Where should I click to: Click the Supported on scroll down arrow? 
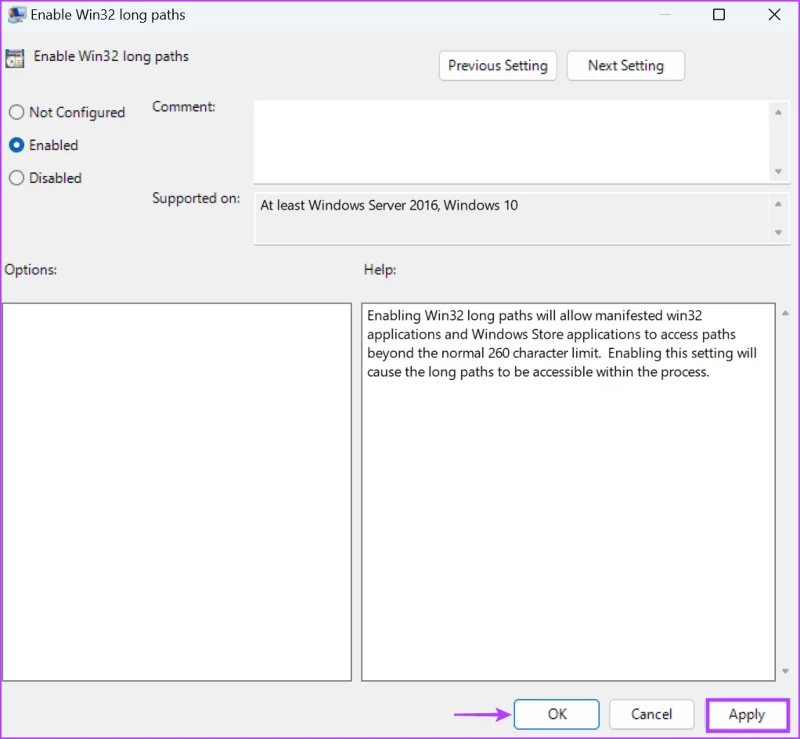pos(778,233)
